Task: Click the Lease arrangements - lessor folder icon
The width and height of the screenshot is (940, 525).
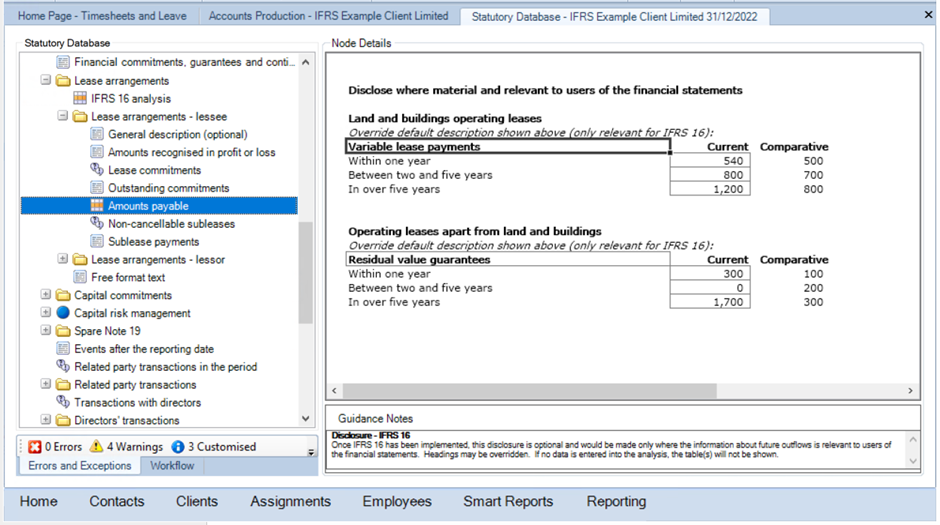Action: [x=80, y=260]
